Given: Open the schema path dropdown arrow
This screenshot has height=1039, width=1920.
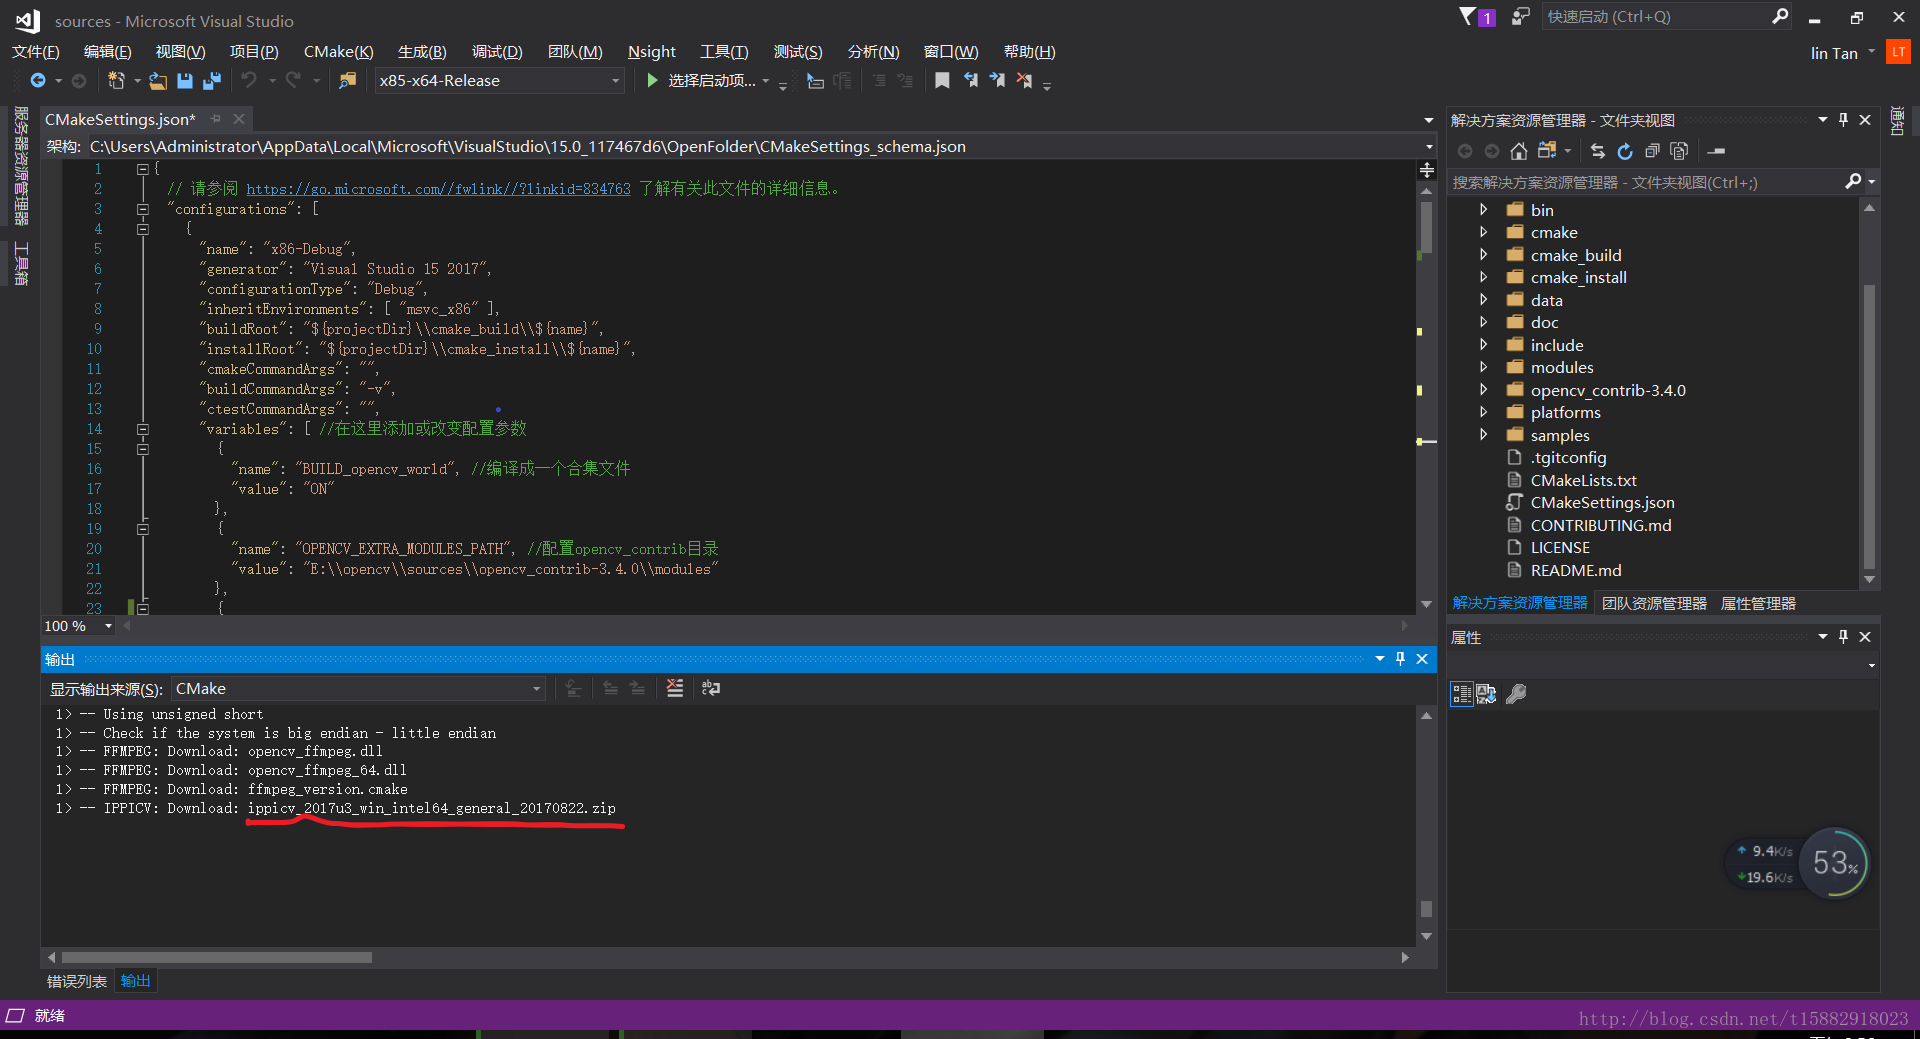Looking at the screenshot, I should (x=1428, y=147).
